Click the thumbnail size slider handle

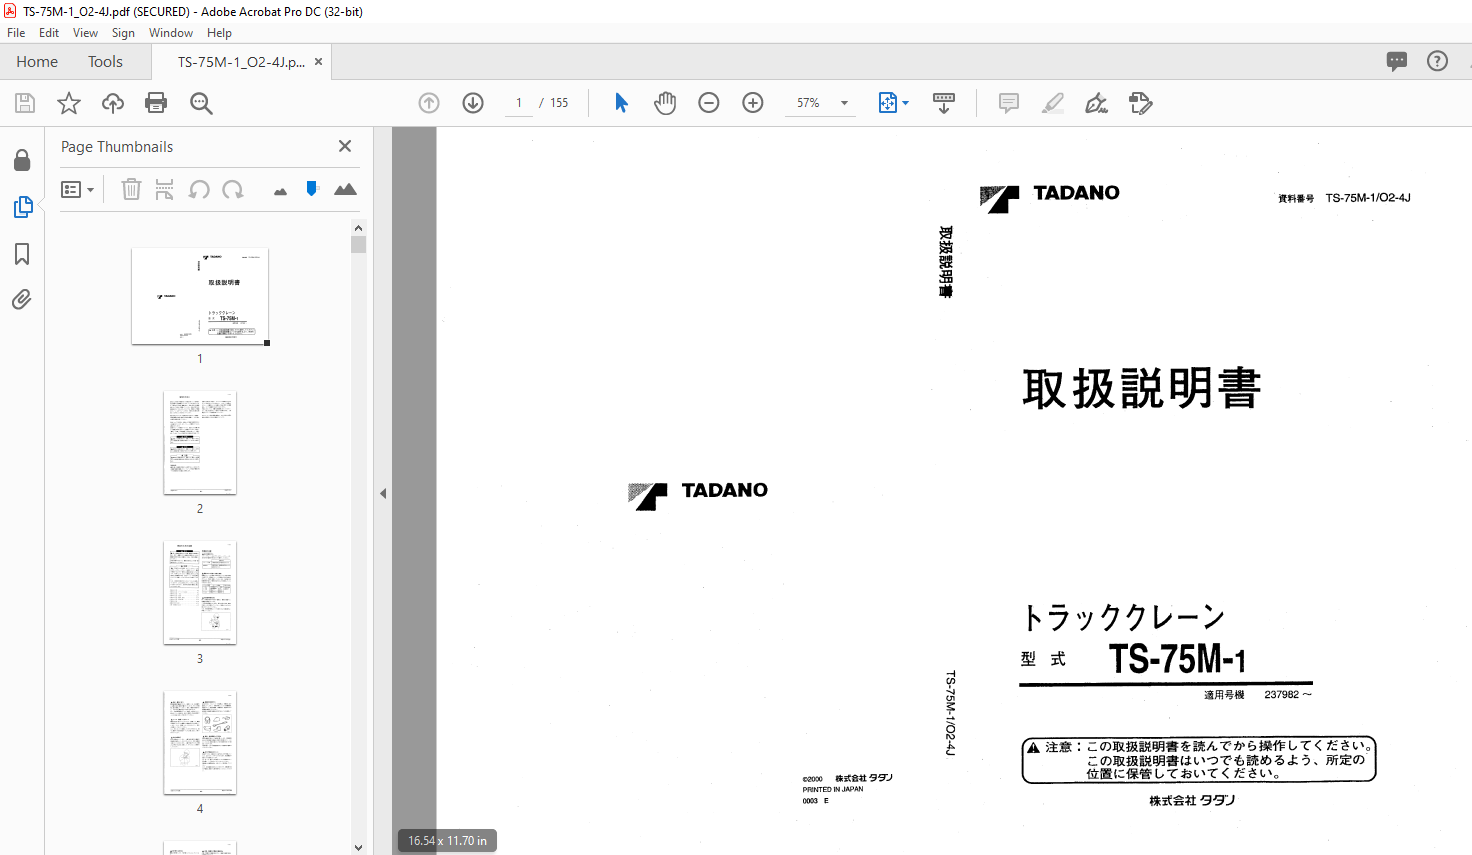pos(312,188)
